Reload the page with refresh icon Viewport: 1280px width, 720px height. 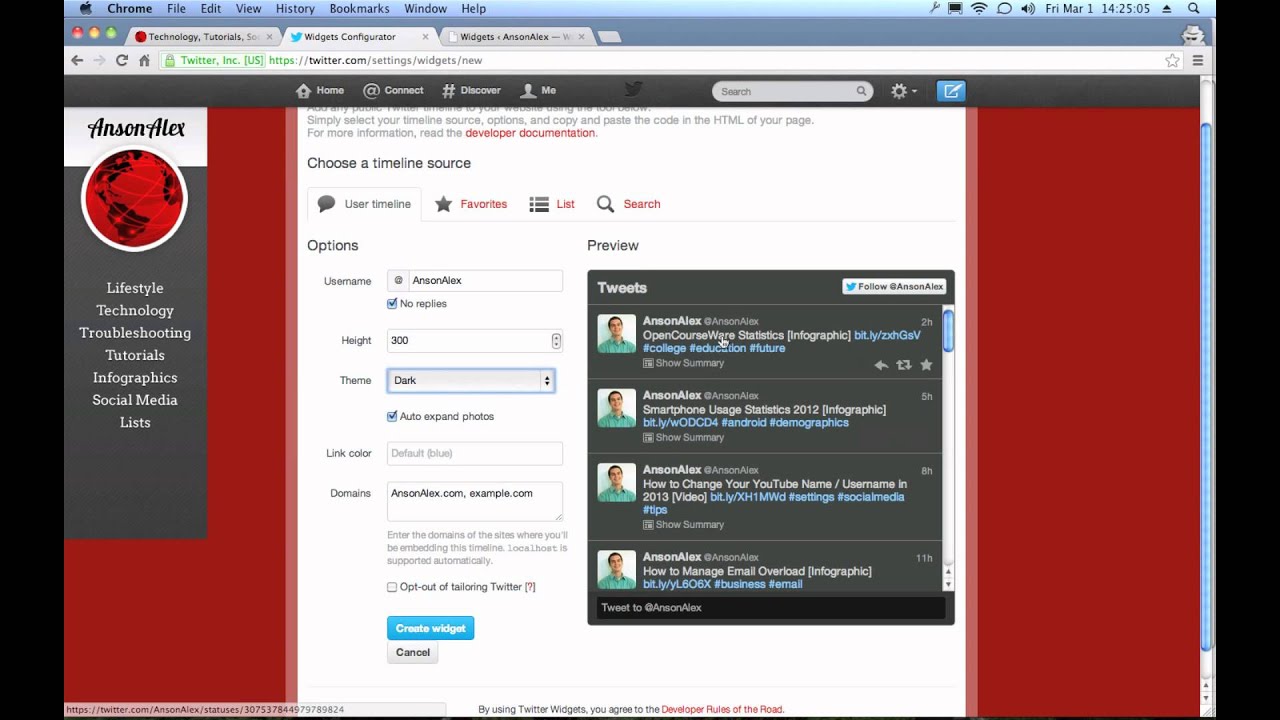pyautogui.click(x=122, y=60)
